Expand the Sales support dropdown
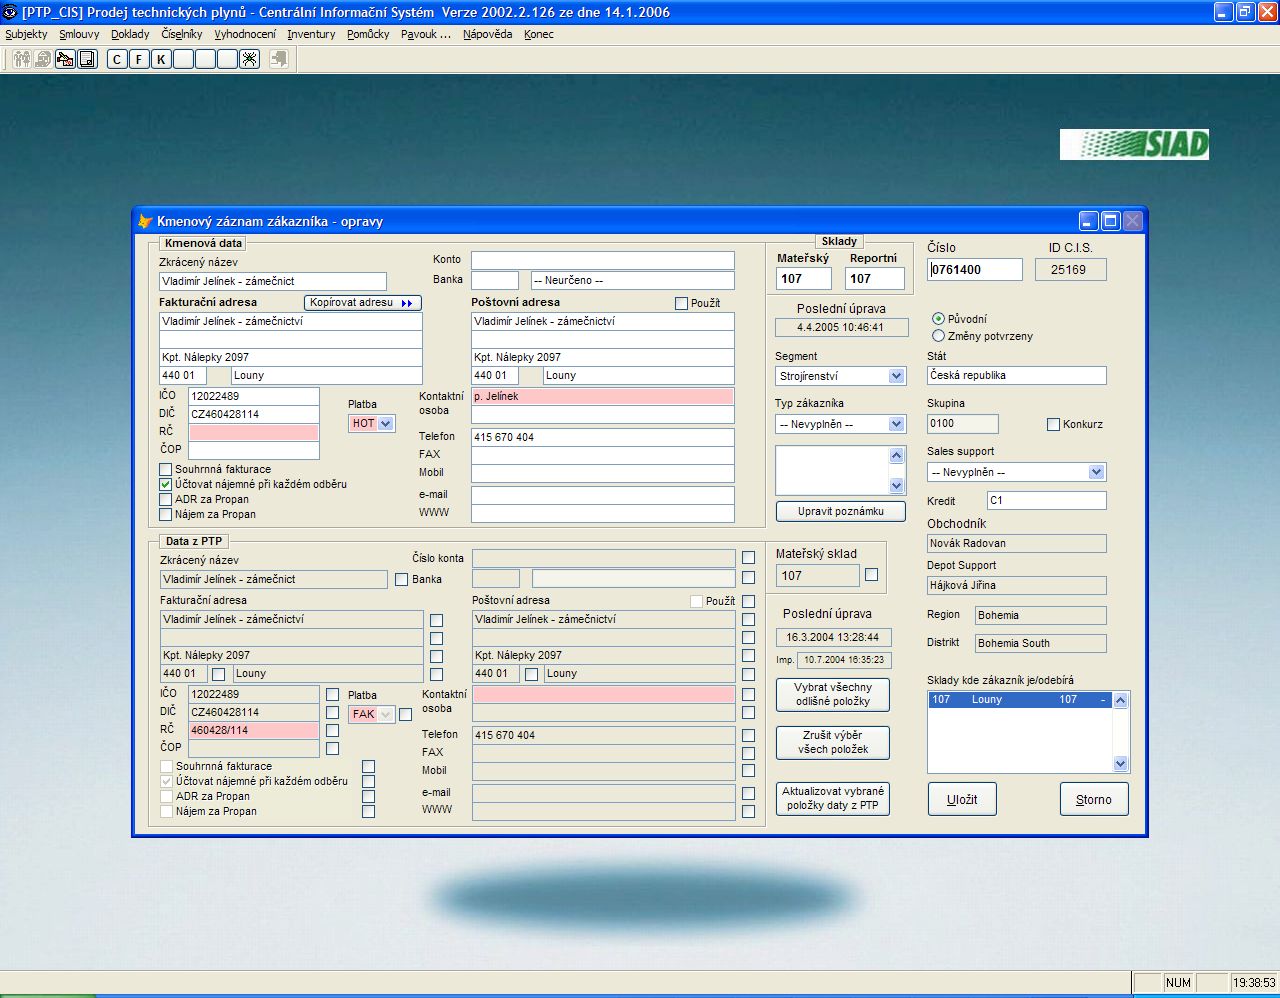This screenshot has height=998, width=1280. tap(1096, 472)
